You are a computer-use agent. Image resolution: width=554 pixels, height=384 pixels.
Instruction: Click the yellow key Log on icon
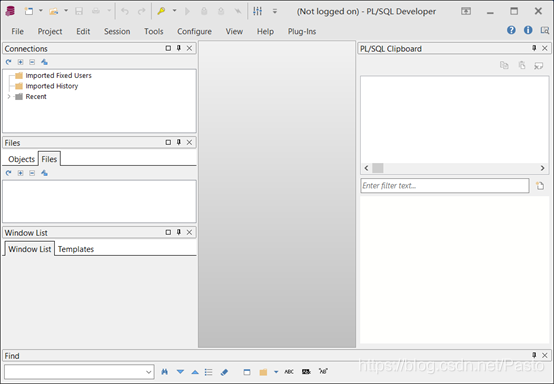pos(161,11)
